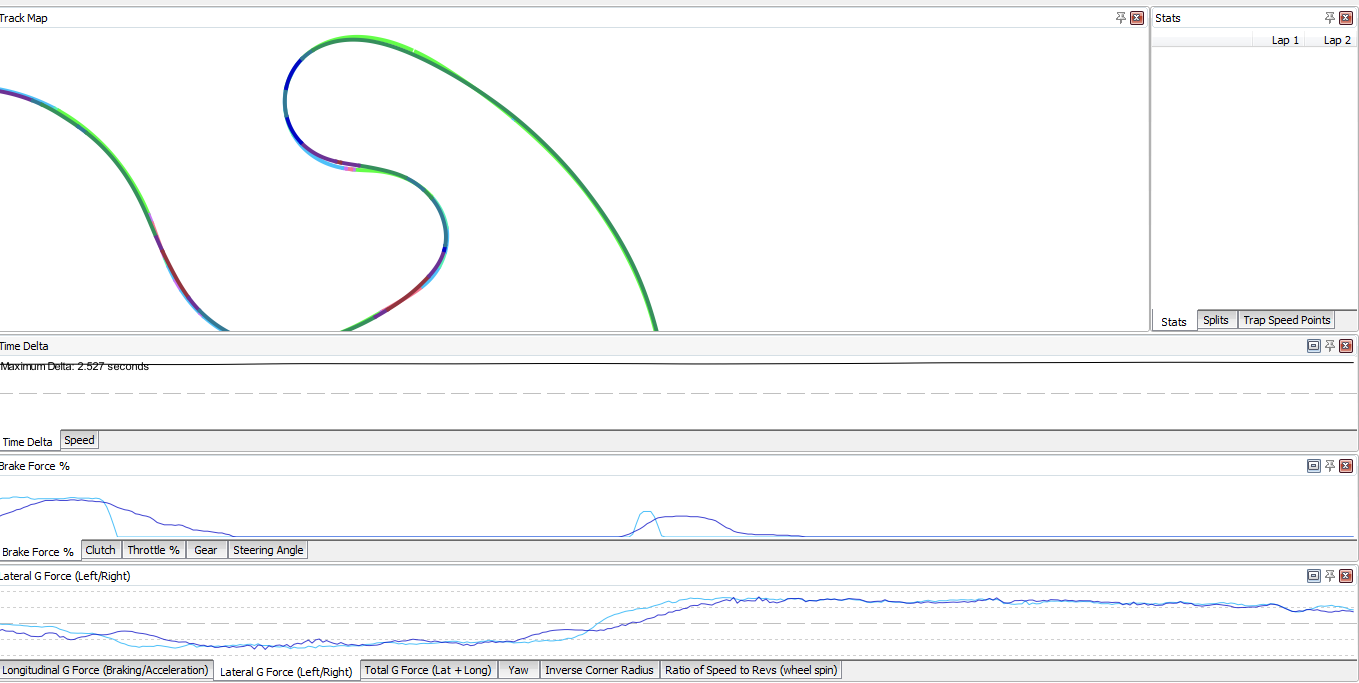Open the Trap Speed Points tab

click(x=1286, y=320)
